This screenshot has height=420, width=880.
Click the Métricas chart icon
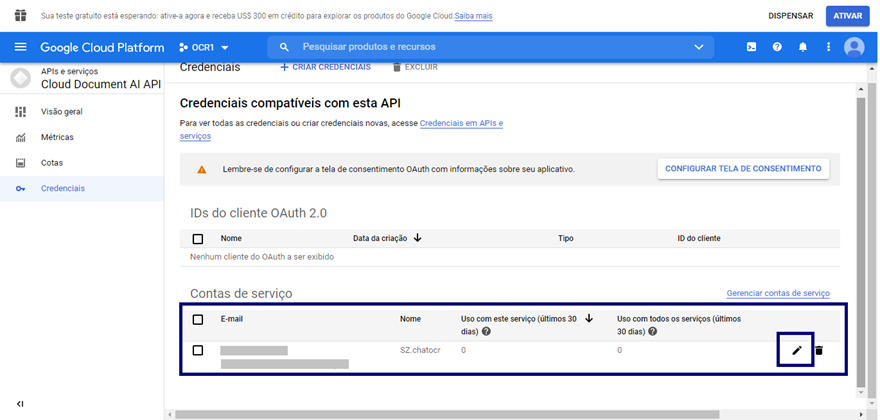pos(21,138)
